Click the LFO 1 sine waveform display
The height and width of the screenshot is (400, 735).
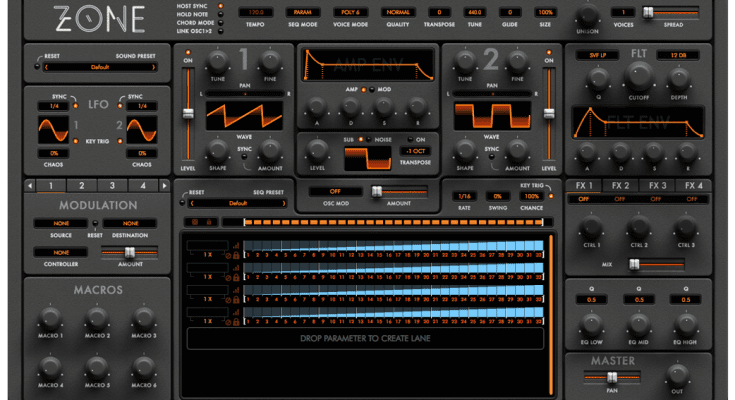(52, 129)
